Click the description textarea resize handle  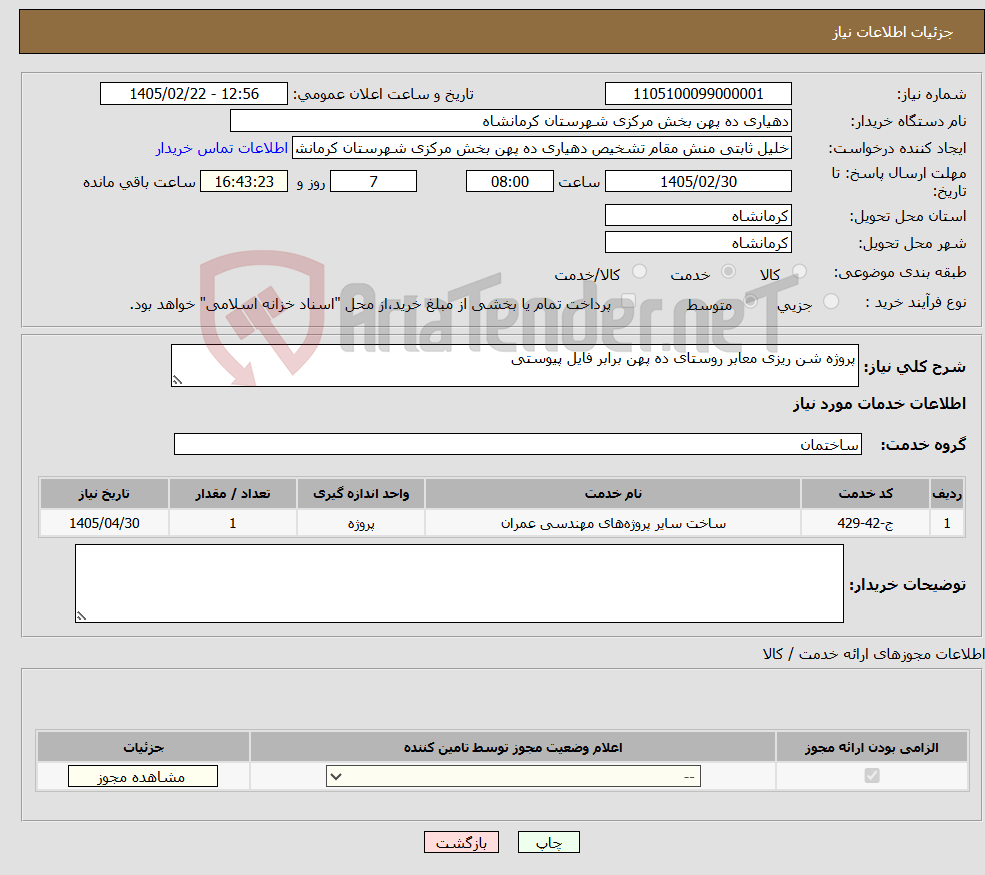tap(178, 379)
